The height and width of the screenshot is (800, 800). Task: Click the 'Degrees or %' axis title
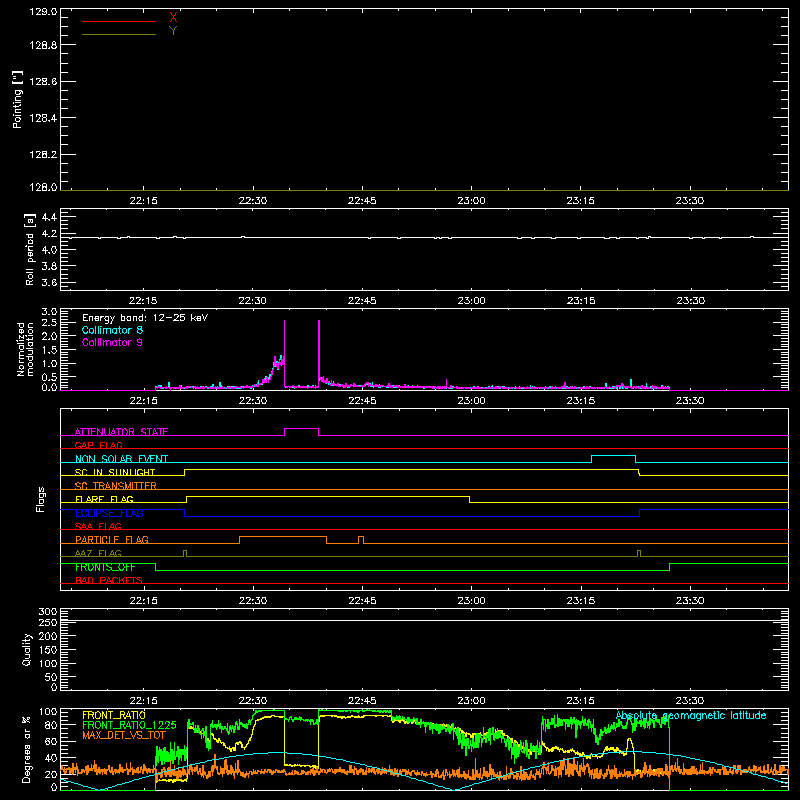pos(26,749)
